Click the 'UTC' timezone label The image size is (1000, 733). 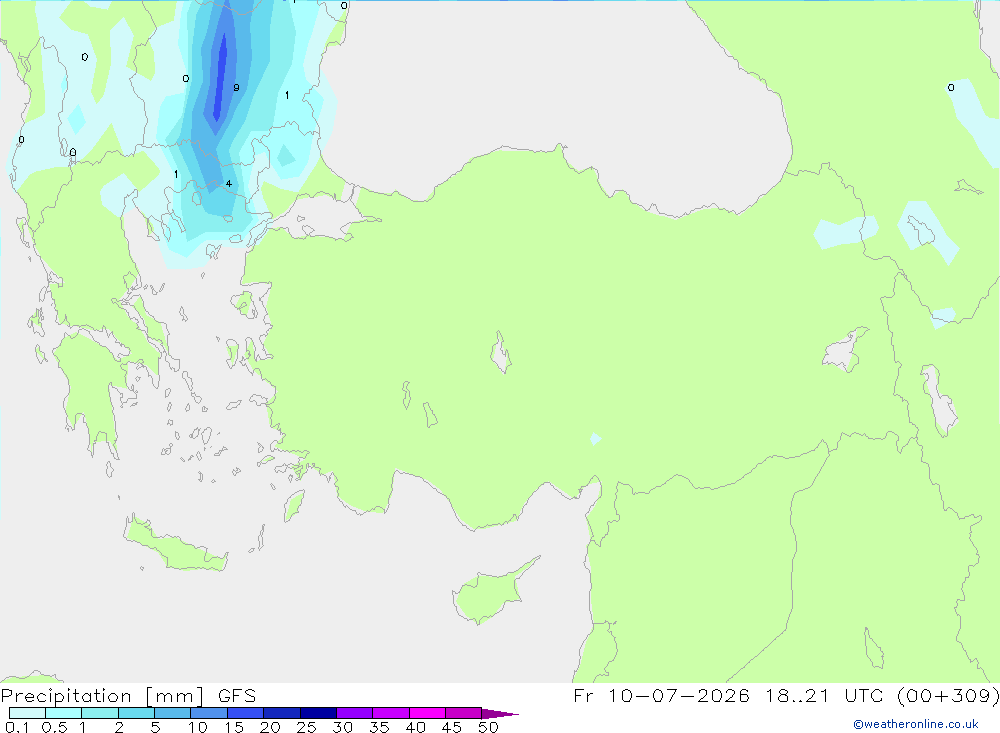click(x=864, y=696)
